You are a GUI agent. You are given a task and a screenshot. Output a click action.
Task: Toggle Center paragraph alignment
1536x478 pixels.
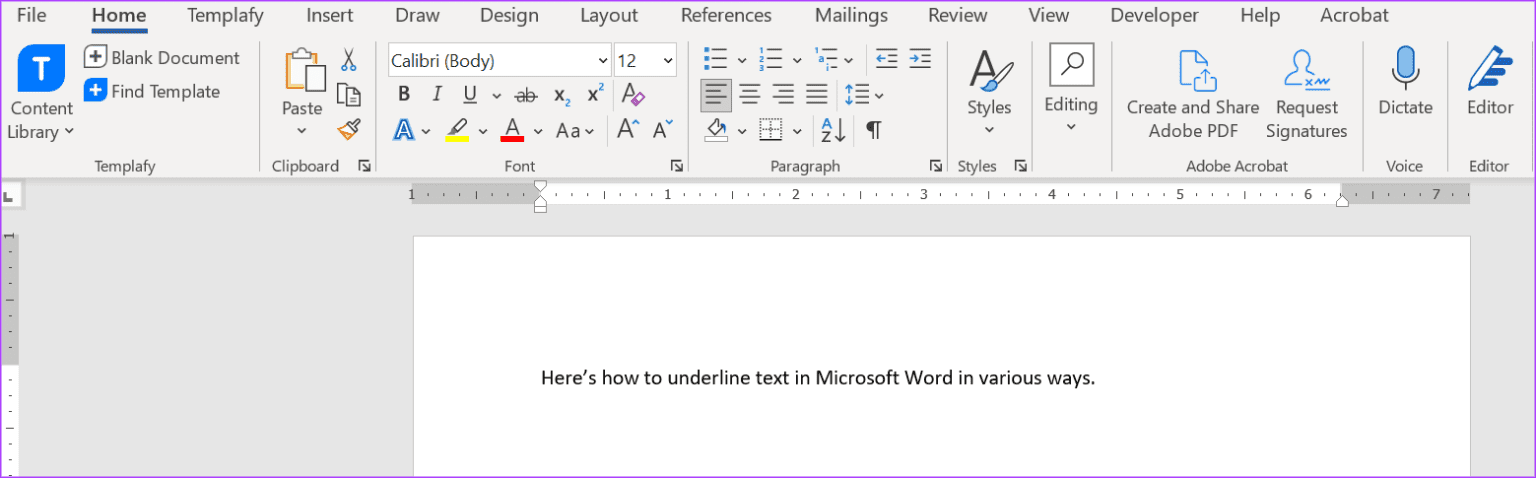click(750, 95)
